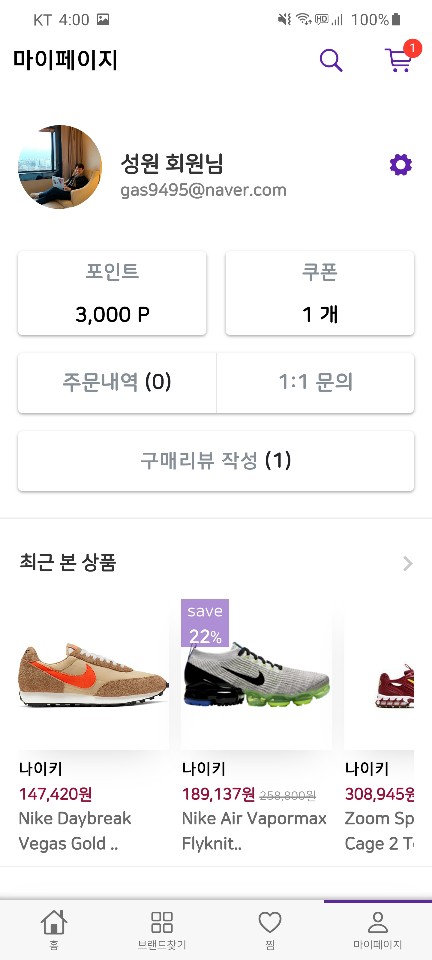Open profile settings gear icon
Viewport: 432px width, 960px height.
[401, 165]
